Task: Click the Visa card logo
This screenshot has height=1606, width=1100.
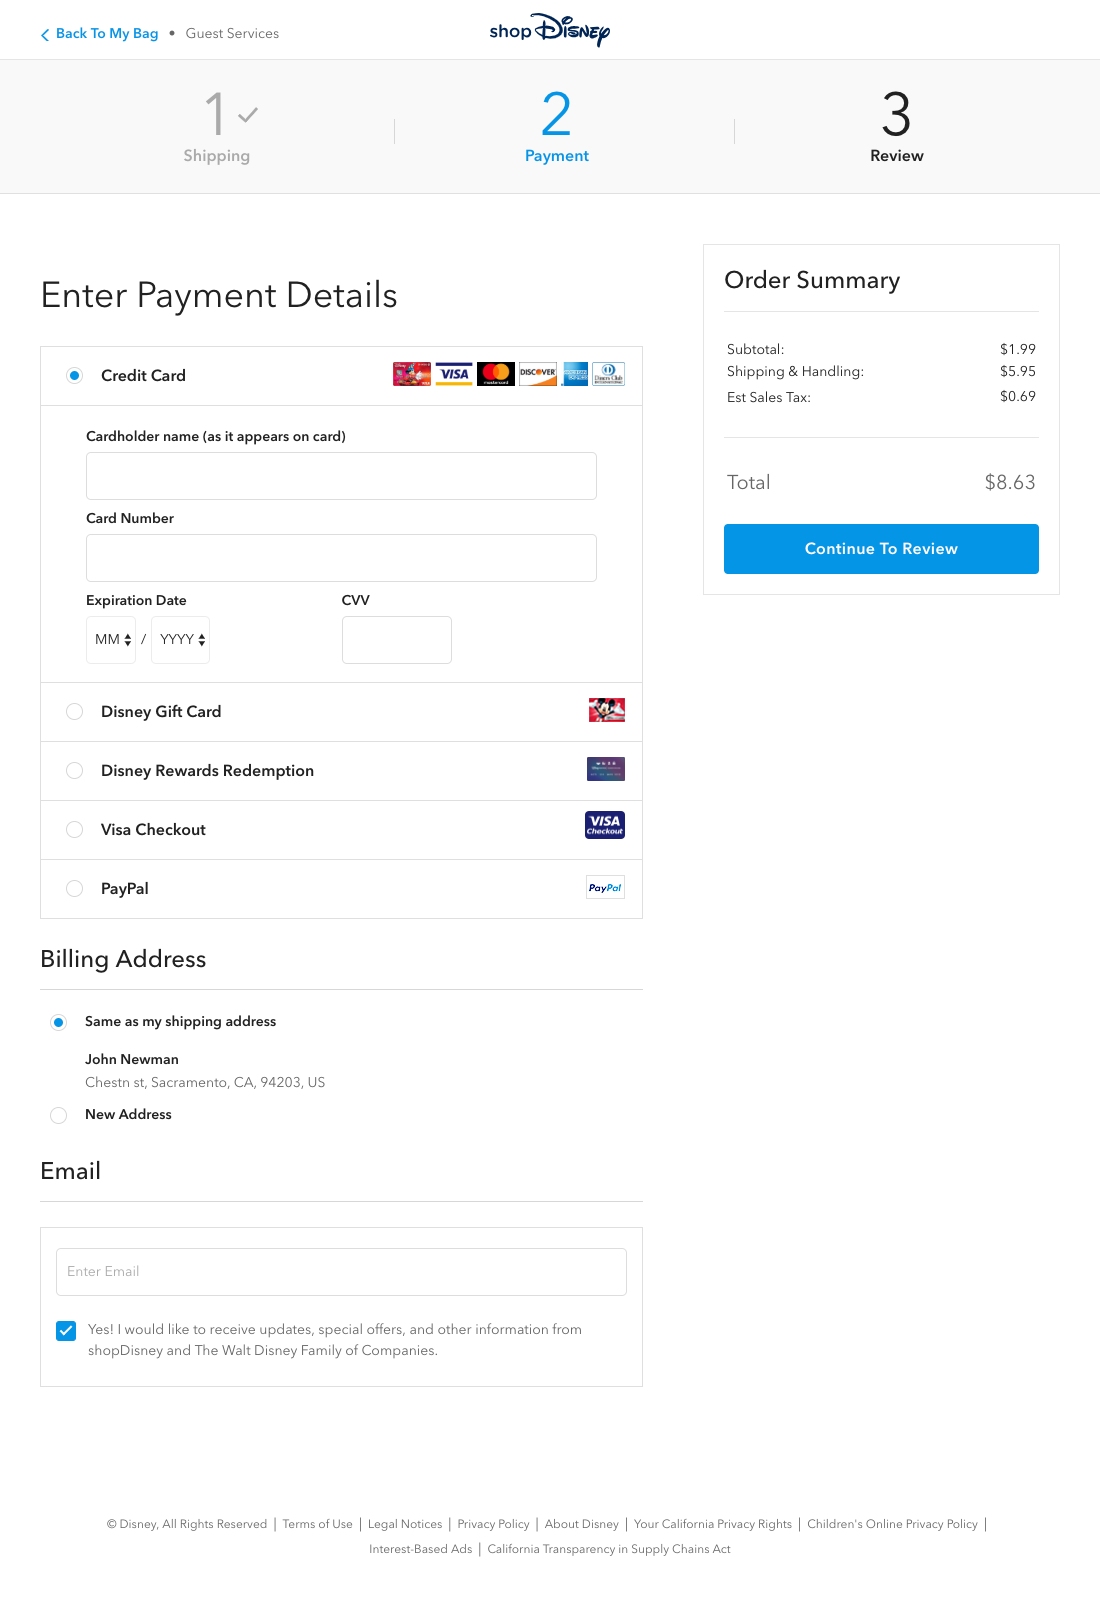Action: [x=454, y=374]
